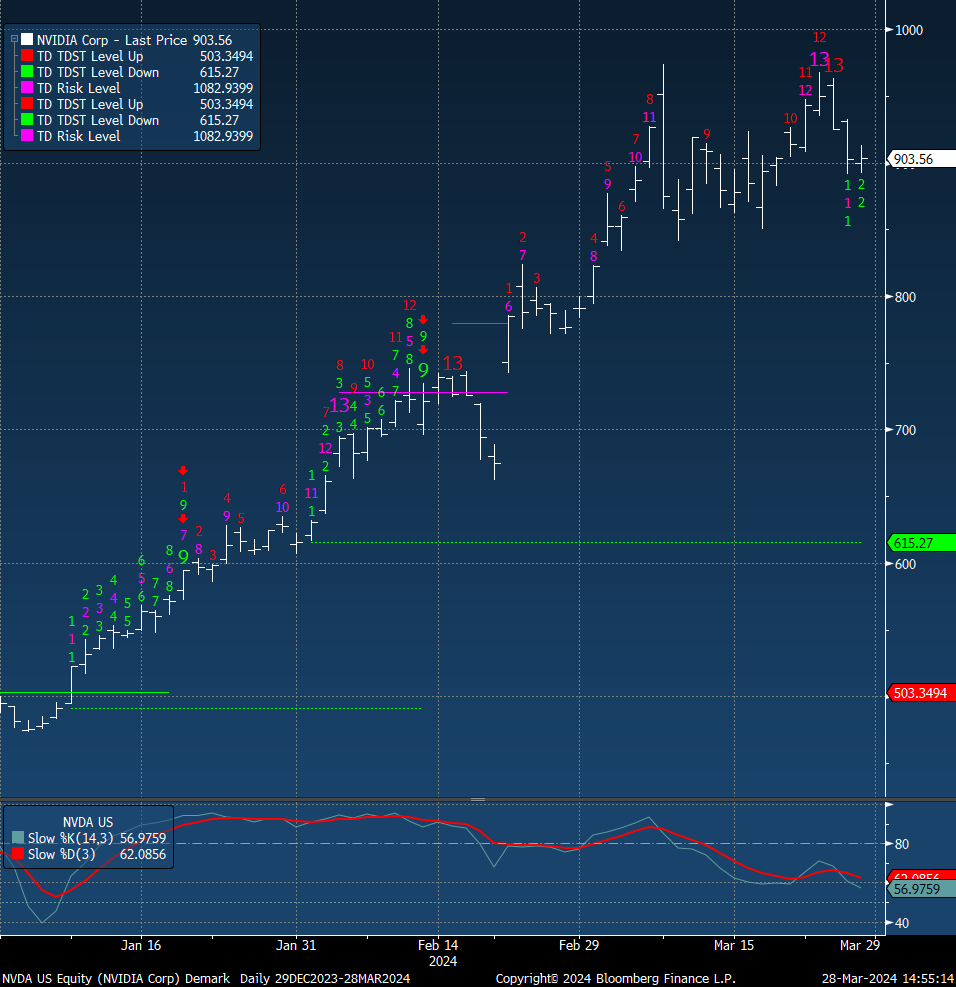956x987 pixels.
Task: Select the Feb 29 date axis label
Action: 579,945
